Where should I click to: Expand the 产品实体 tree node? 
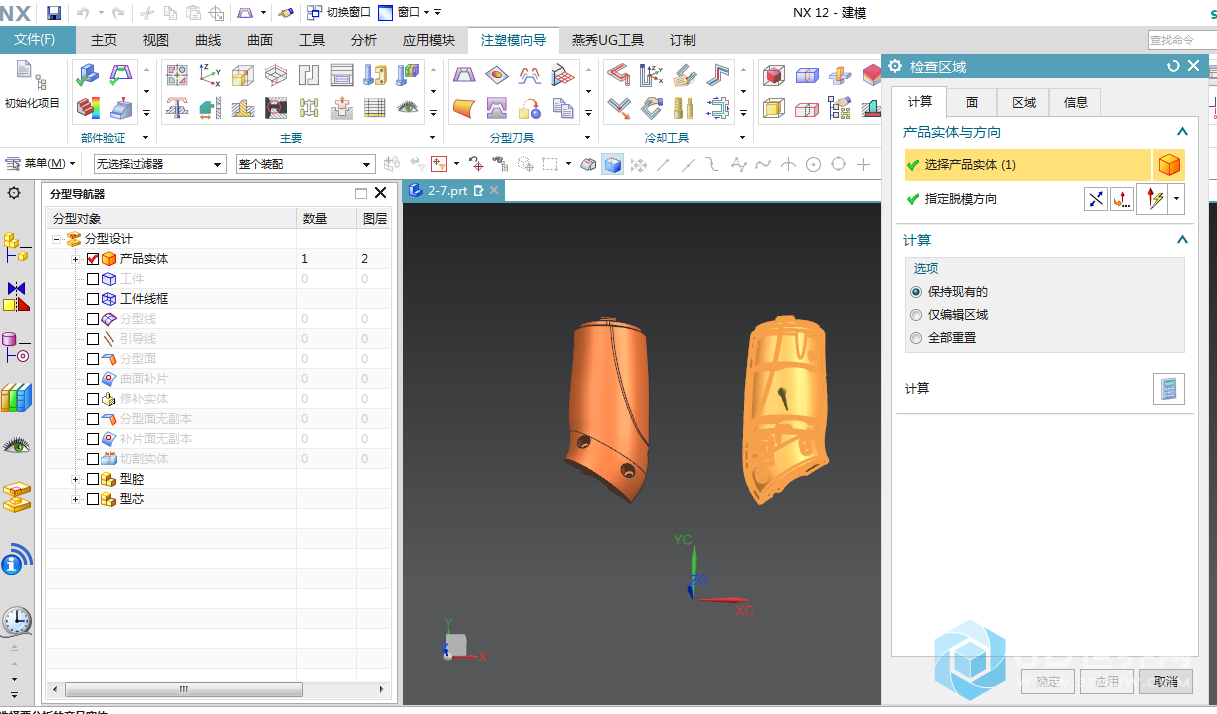click(76, 259)
